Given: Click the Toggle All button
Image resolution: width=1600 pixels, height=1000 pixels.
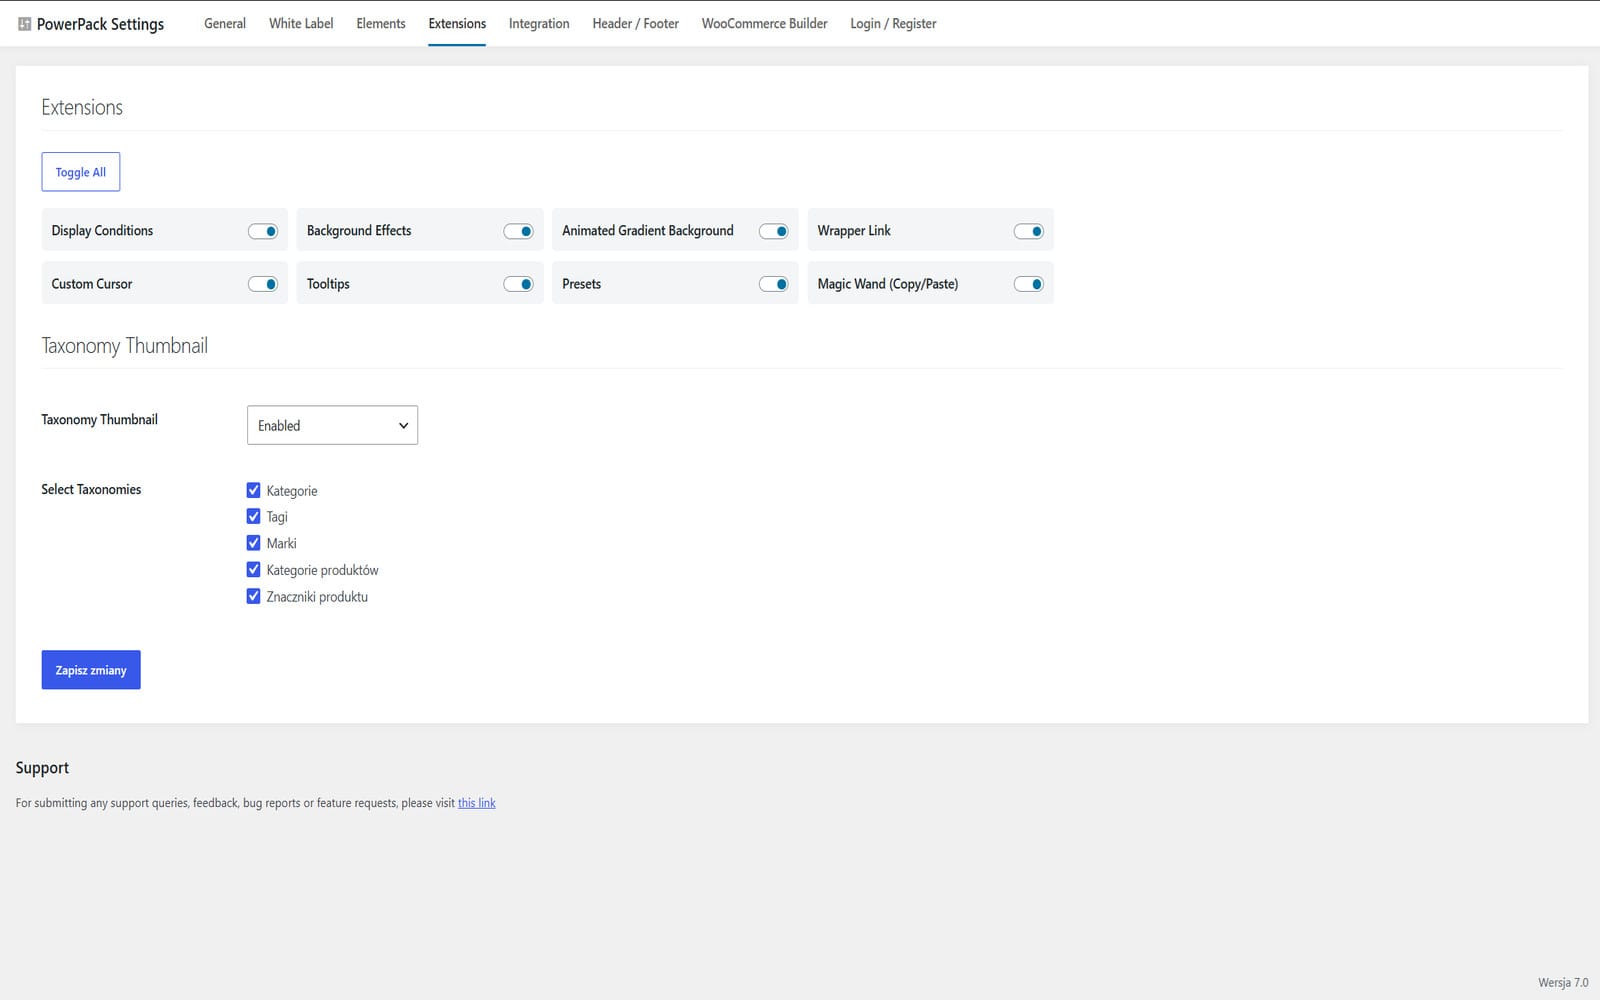Looking at the screenshot, I should (81, 172).
